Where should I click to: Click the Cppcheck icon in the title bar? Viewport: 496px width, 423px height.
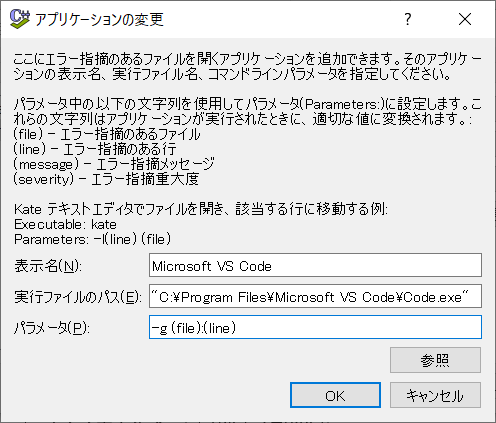(x=20, y=19)
